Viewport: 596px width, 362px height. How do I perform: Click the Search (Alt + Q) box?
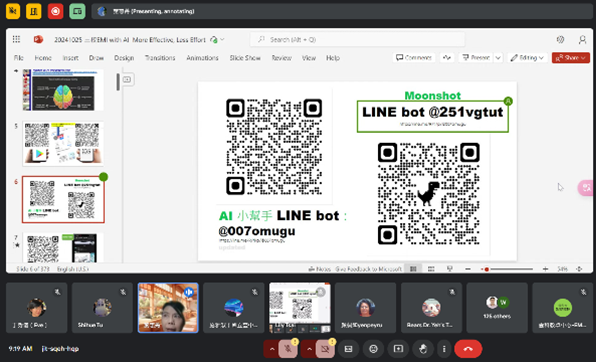[357, 40]
